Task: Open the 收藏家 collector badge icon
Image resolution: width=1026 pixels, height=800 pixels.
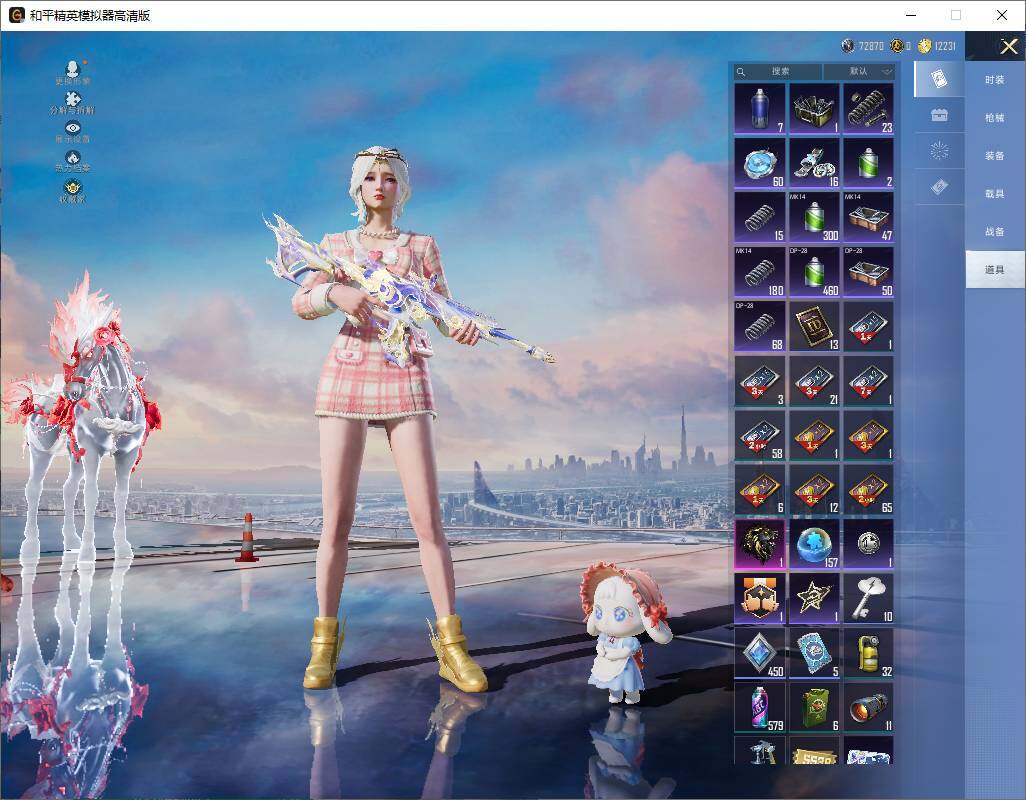Action: [73, 190]
